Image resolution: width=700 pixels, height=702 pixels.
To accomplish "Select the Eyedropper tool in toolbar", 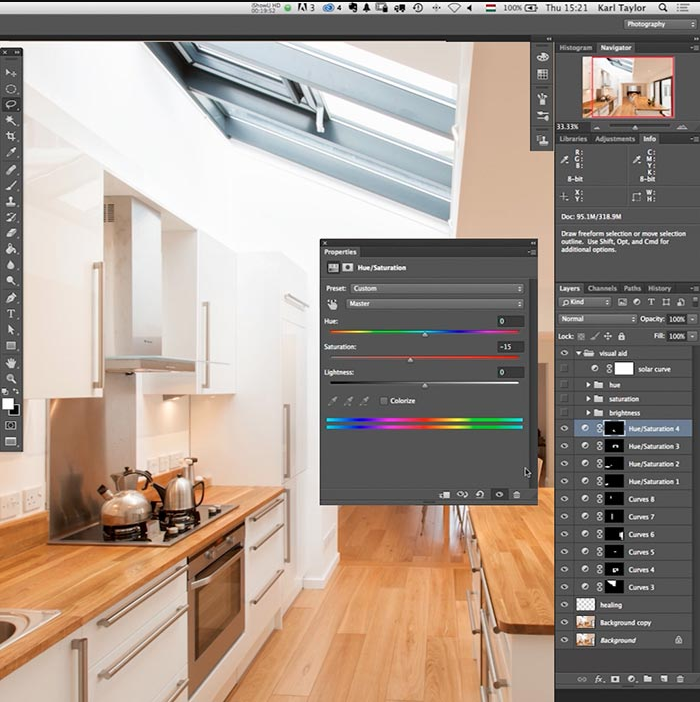I will 11,152.
